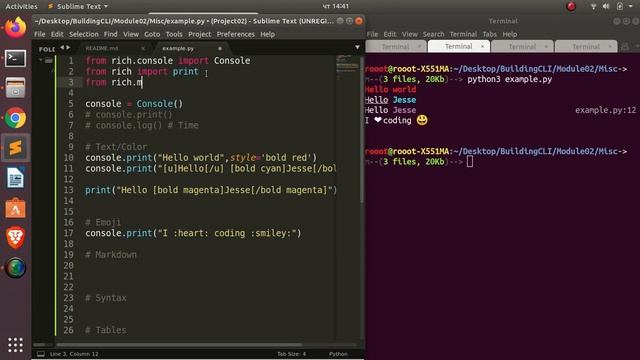Open Google Chrome from the dock
Image resolution: width=640 pixels, height=360 pixels.
[16, 118]
